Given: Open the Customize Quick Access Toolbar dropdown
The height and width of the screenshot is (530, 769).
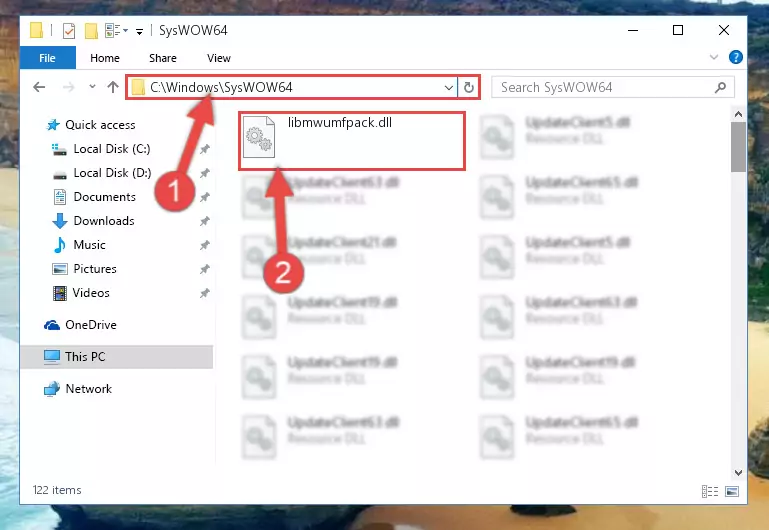Looking at the screenshot, I should [x=139, y=32].
